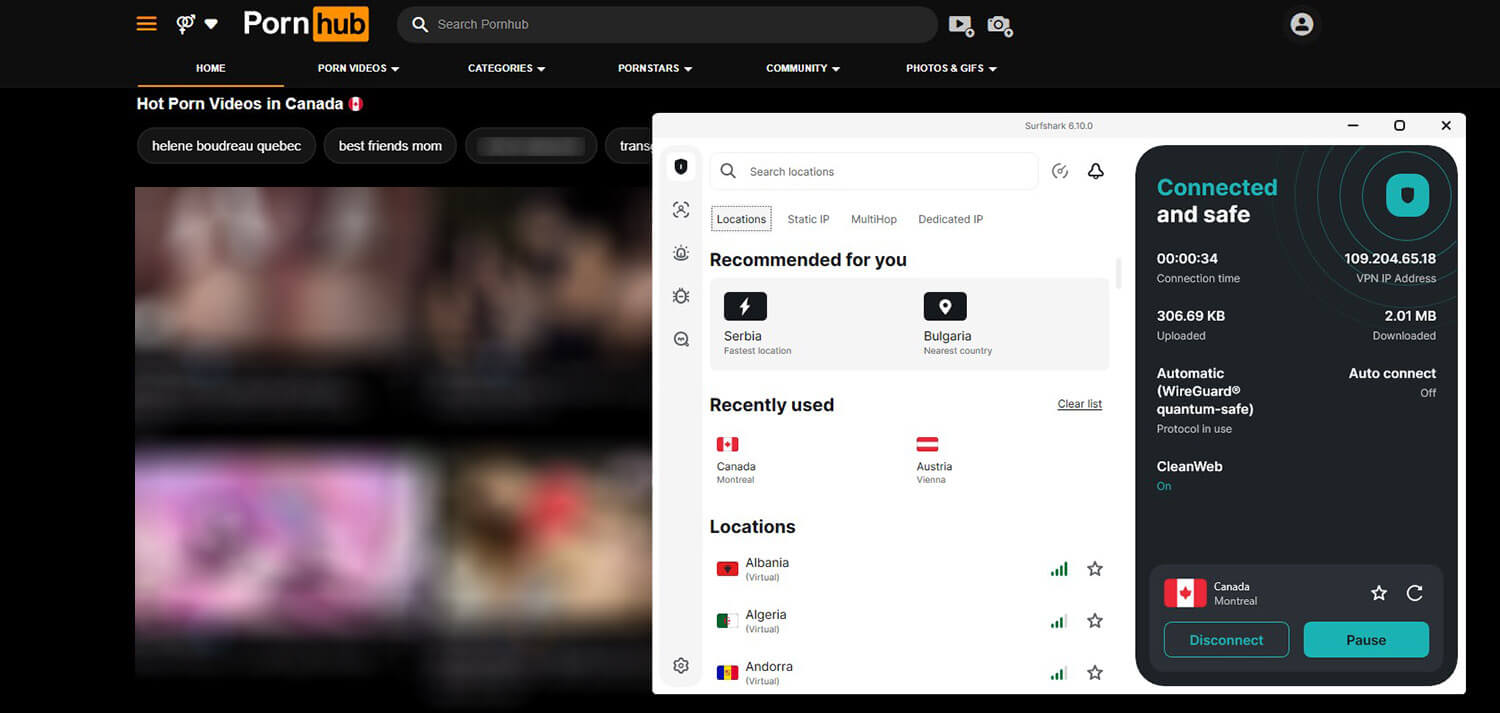
Task: Click the site logo in the header
Action: [x=306, y=24]
